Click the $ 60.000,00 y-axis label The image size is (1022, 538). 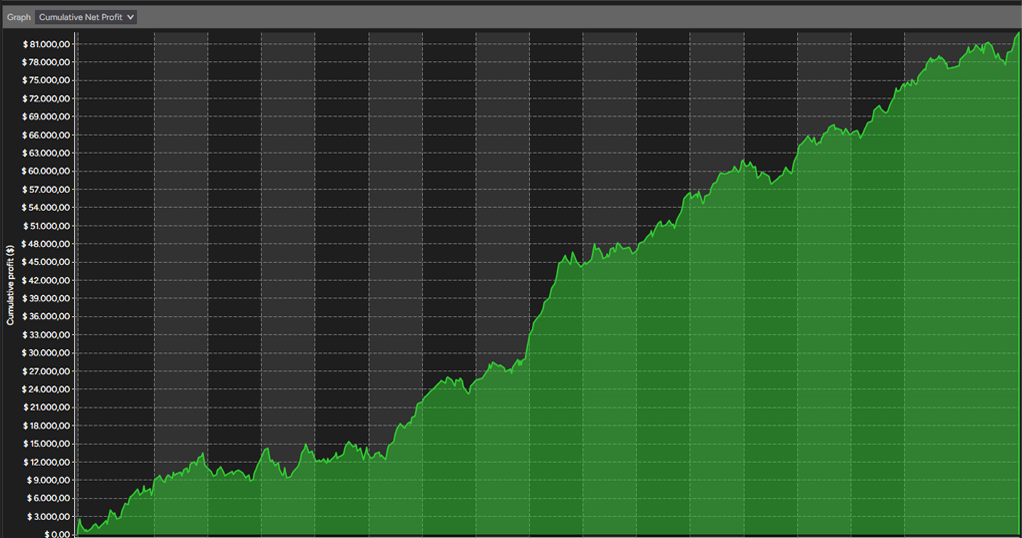click(x=46, y=172)
